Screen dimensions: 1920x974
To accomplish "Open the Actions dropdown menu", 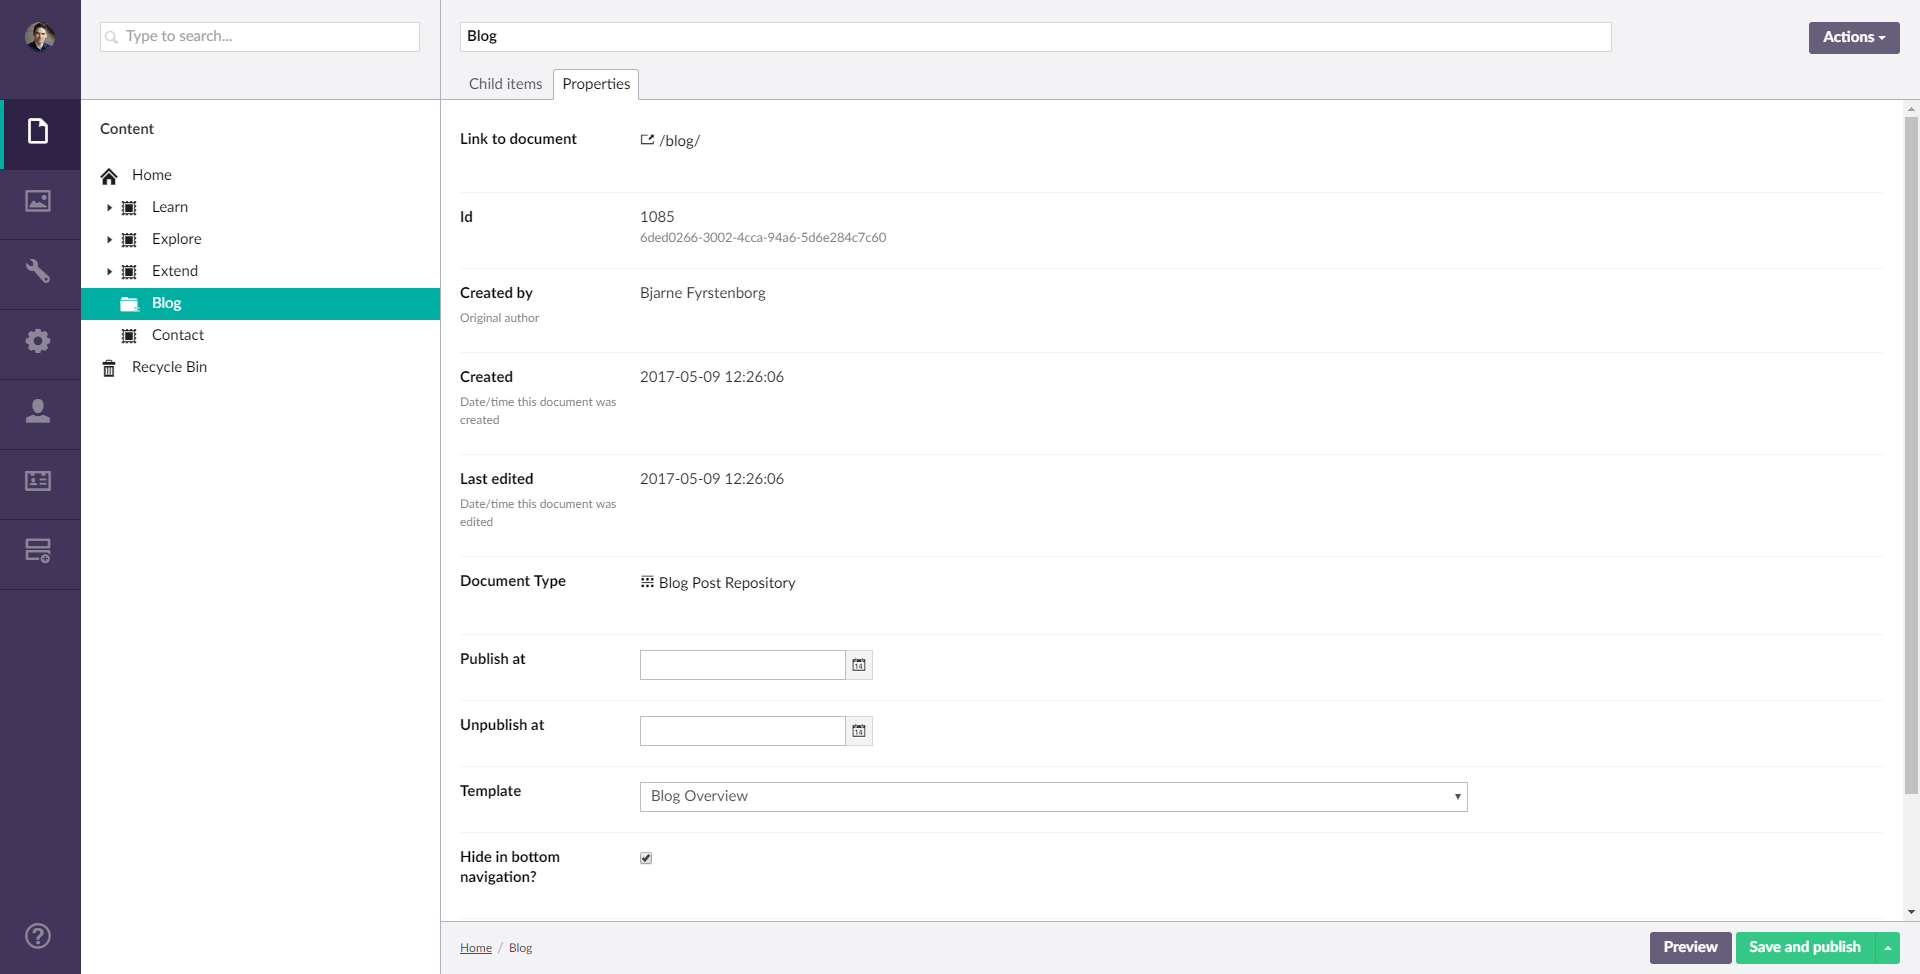I will 1853,37.
